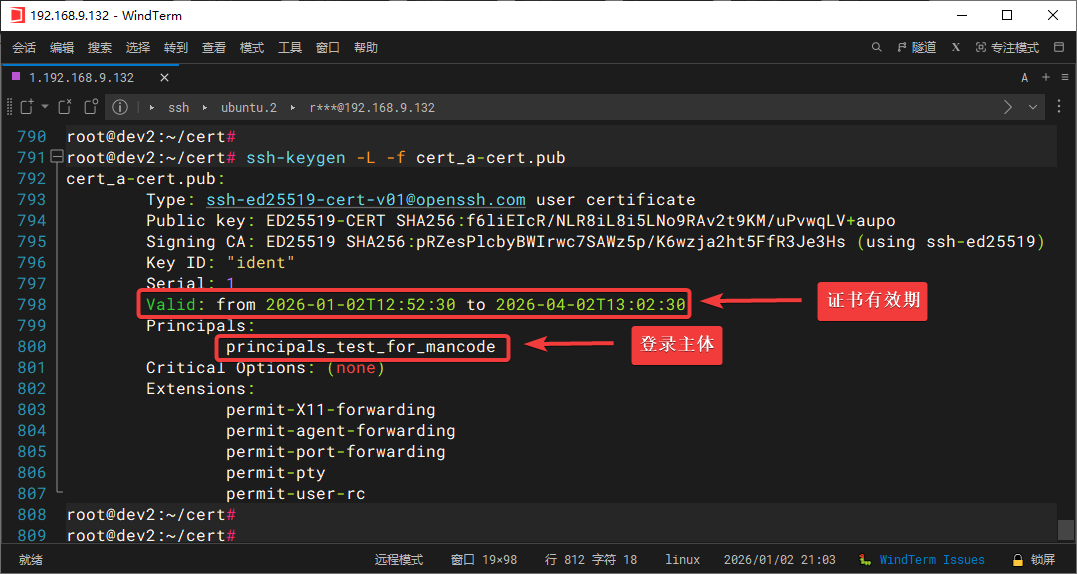Viewport: 1077px width, 574px height.
Task: Toggle the layout panel icon at top right
Action: coord(1058,47)
